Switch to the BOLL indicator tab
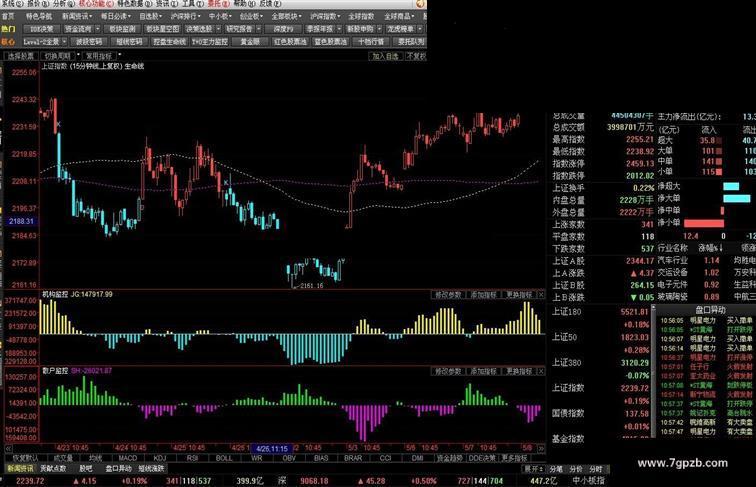Image resolution: width=756 pixels, height=487 pixels. coord(224,458)
